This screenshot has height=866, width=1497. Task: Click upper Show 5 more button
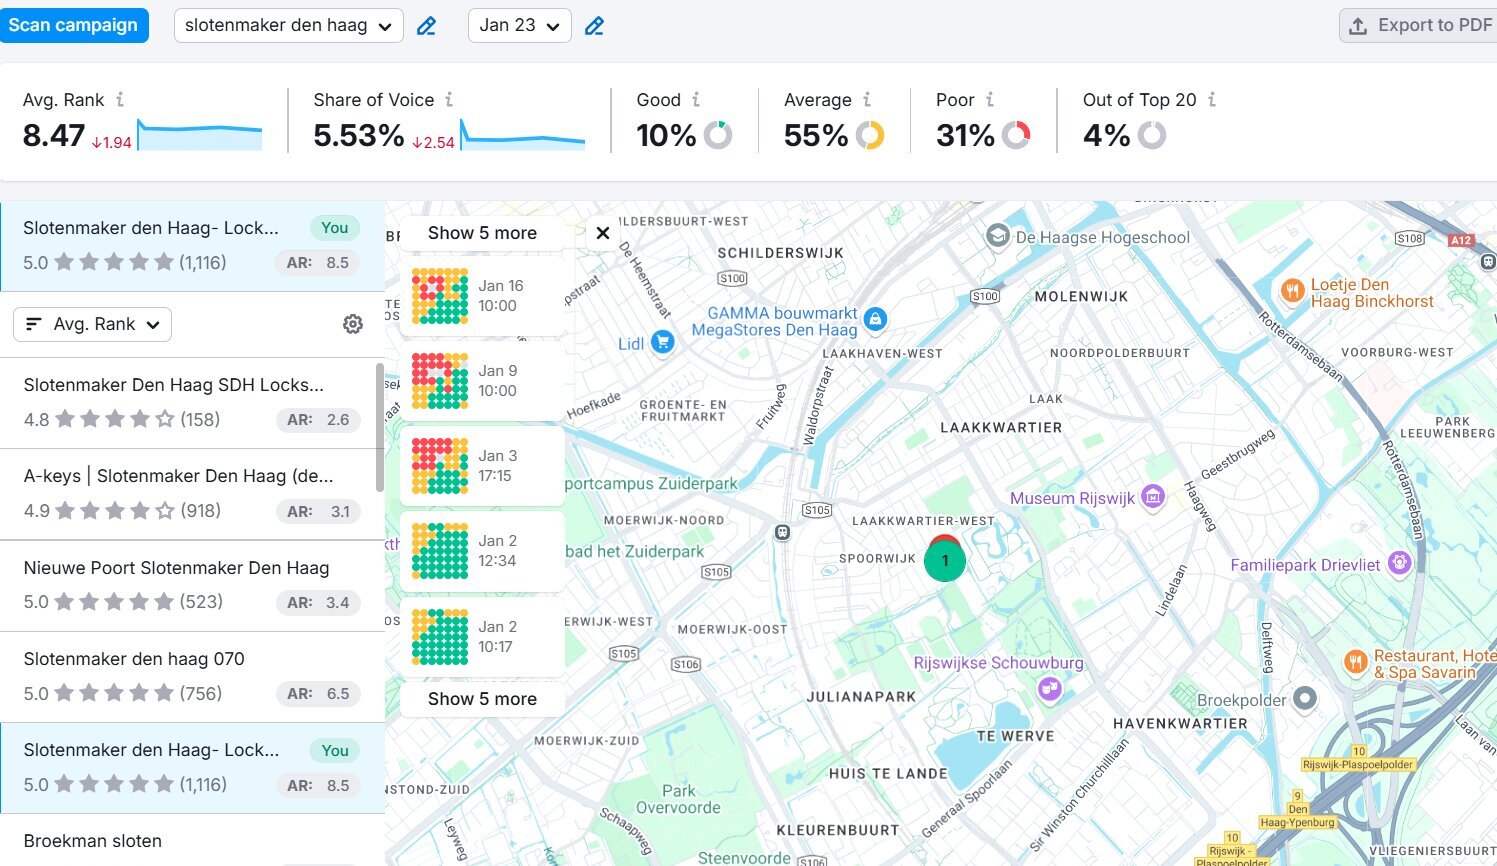pyautogui.click(x=482, y=233)
